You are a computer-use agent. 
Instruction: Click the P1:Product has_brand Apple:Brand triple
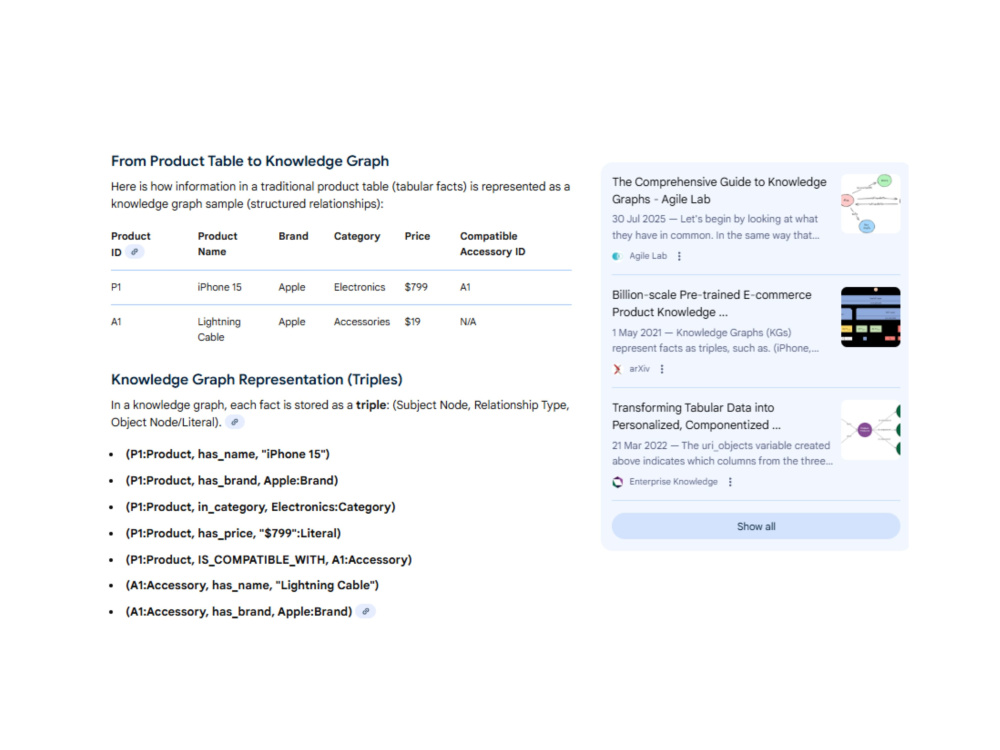232,480
